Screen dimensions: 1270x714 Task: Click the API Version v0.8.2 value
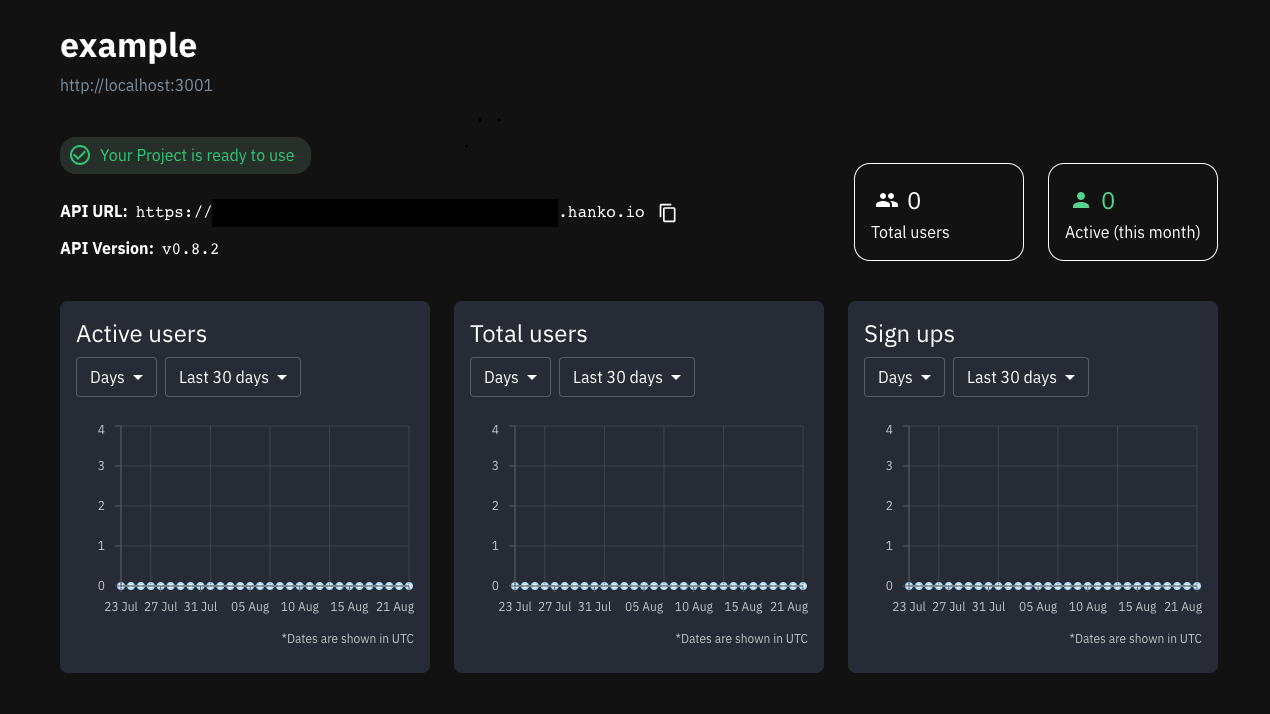point(190,249)
